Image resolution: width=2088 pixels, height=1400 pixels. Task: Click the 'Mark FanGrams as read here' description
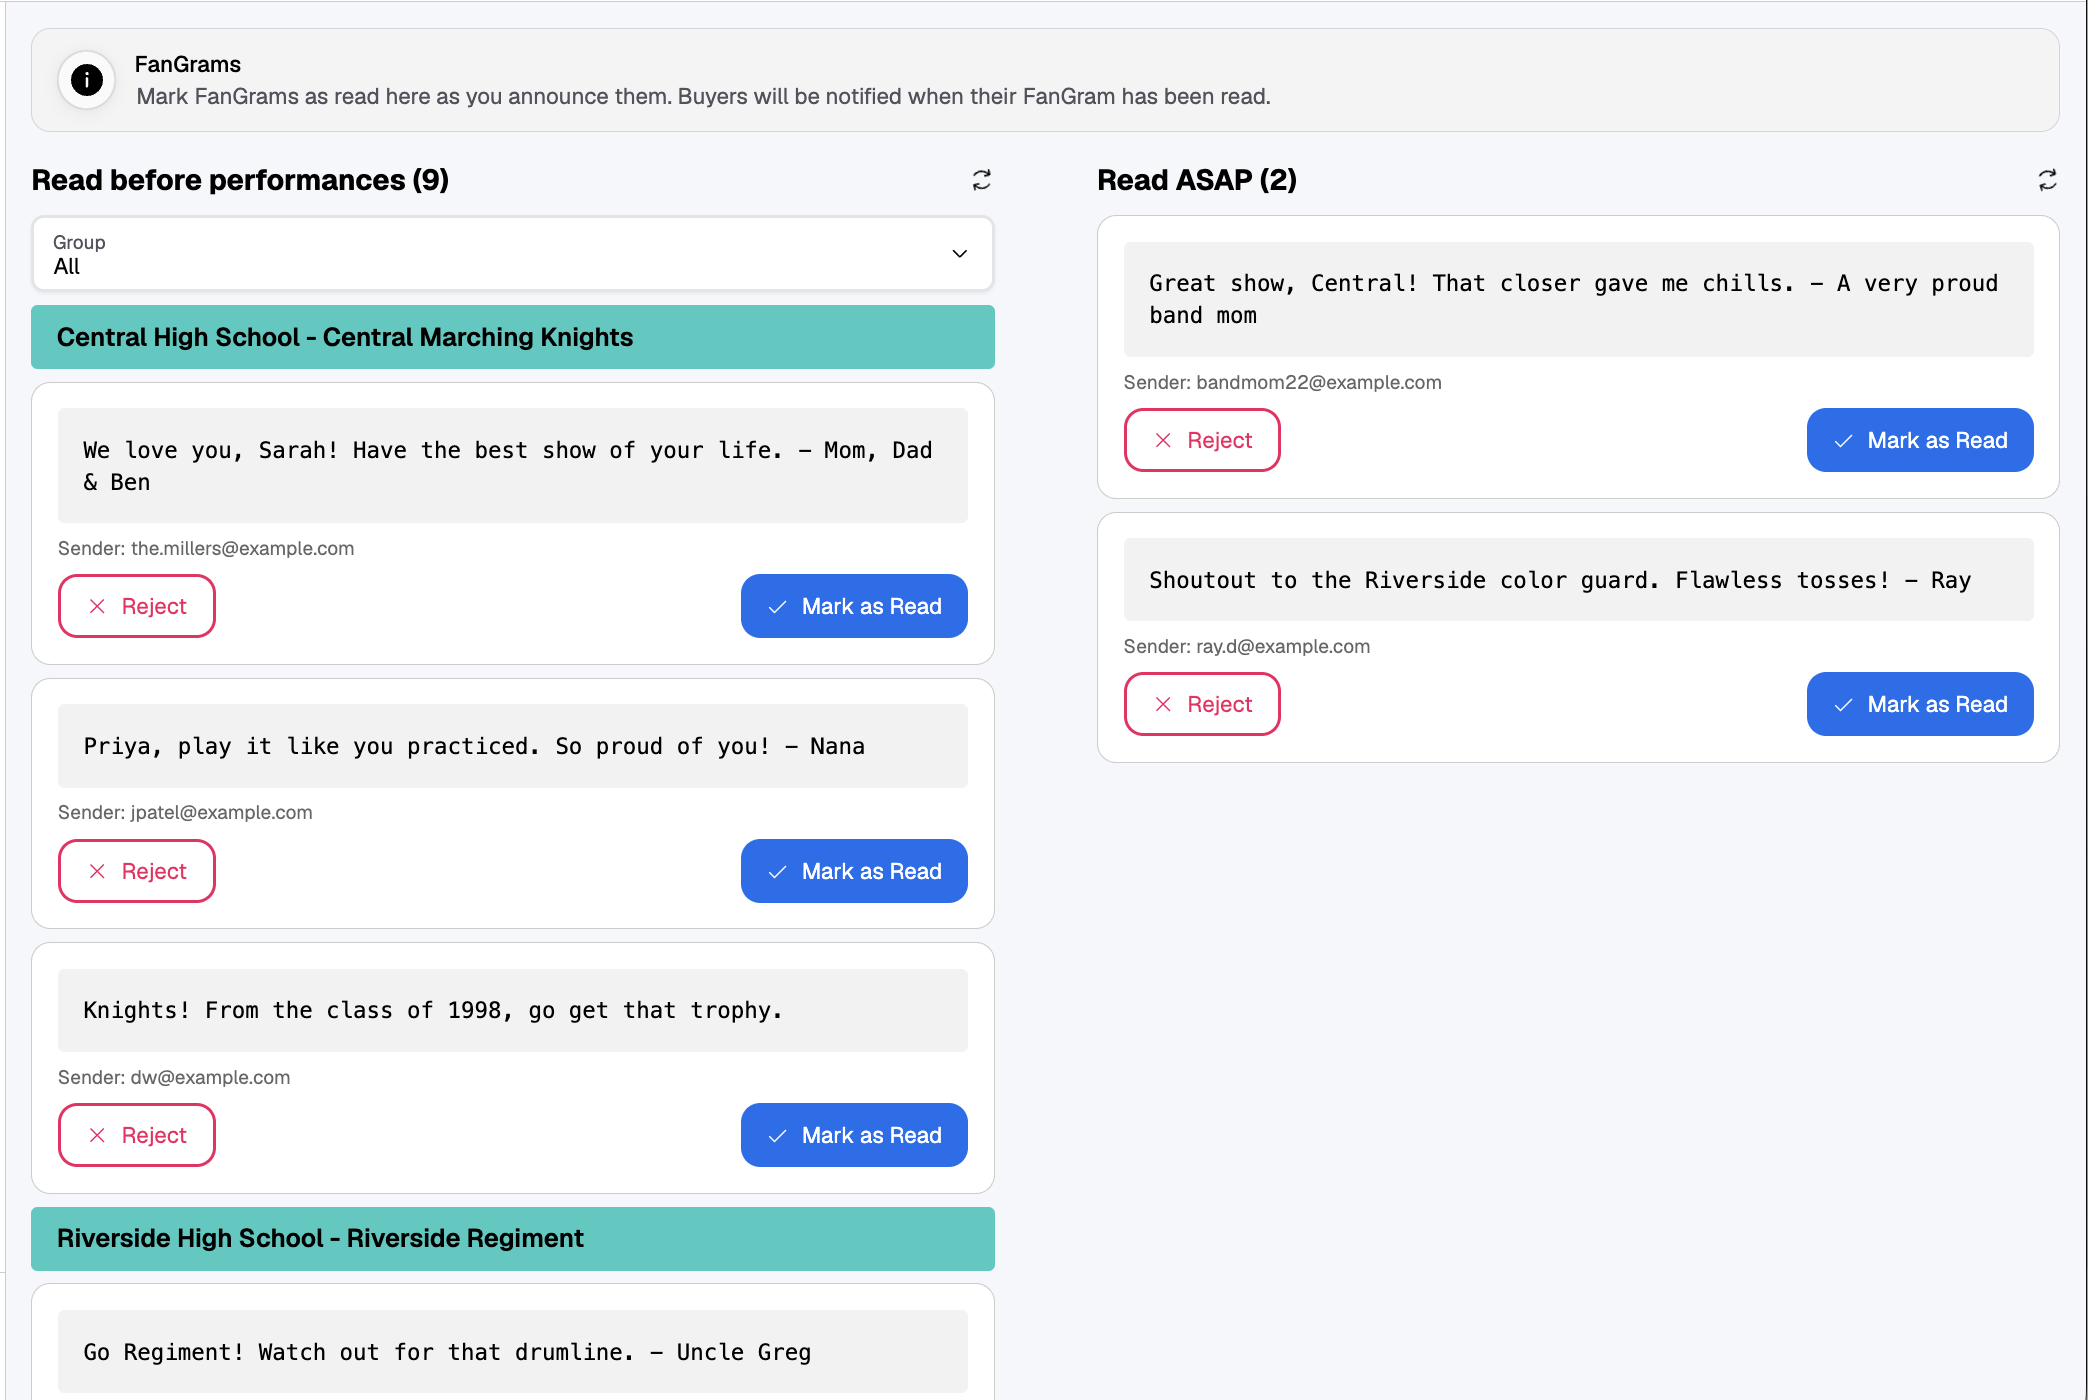point(703,96)
